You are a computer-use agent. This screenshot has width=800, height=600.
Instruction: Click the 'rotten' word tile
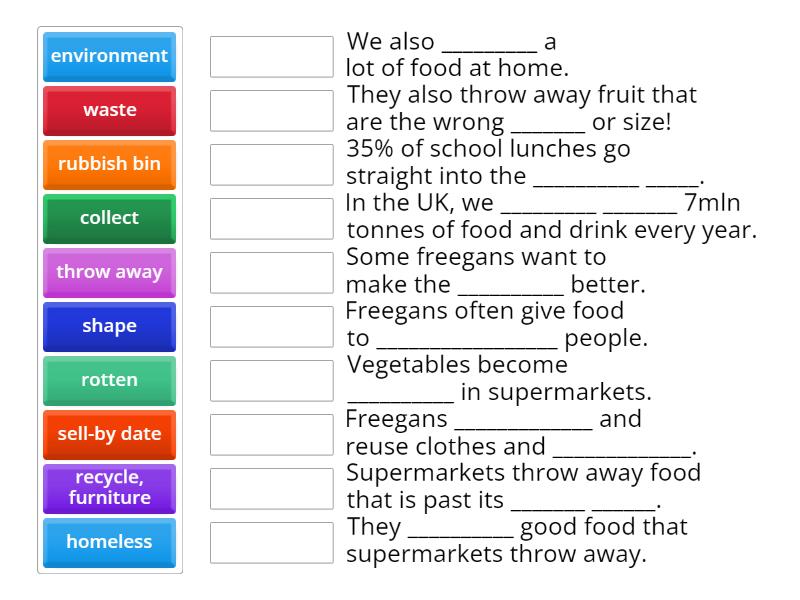click(109, 380)
